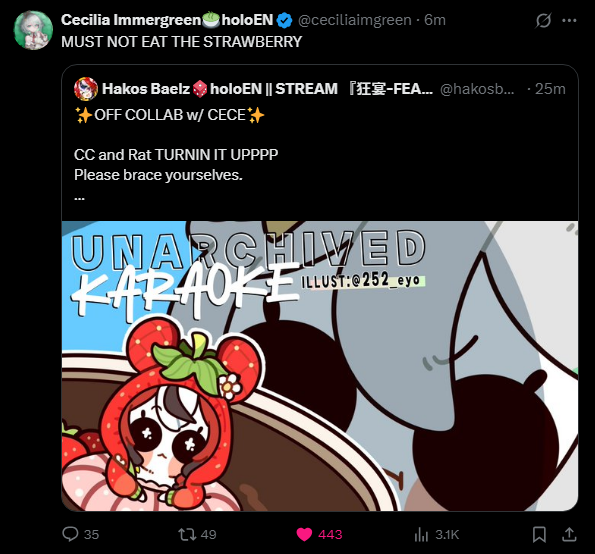Click the 6m timestamp link
This screenshot has height=554, width=595.
pyautogui.click(x=435, y=20)
